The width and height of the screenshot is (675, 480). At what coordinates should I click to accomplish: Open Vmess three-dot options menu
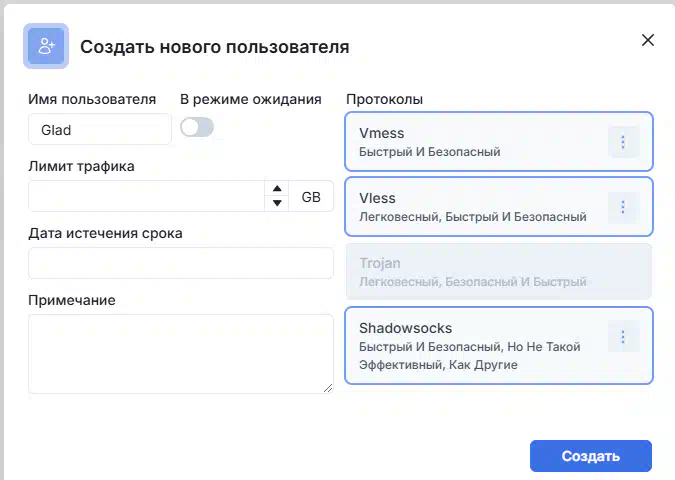pyautogui.click(x=623, y=142)
